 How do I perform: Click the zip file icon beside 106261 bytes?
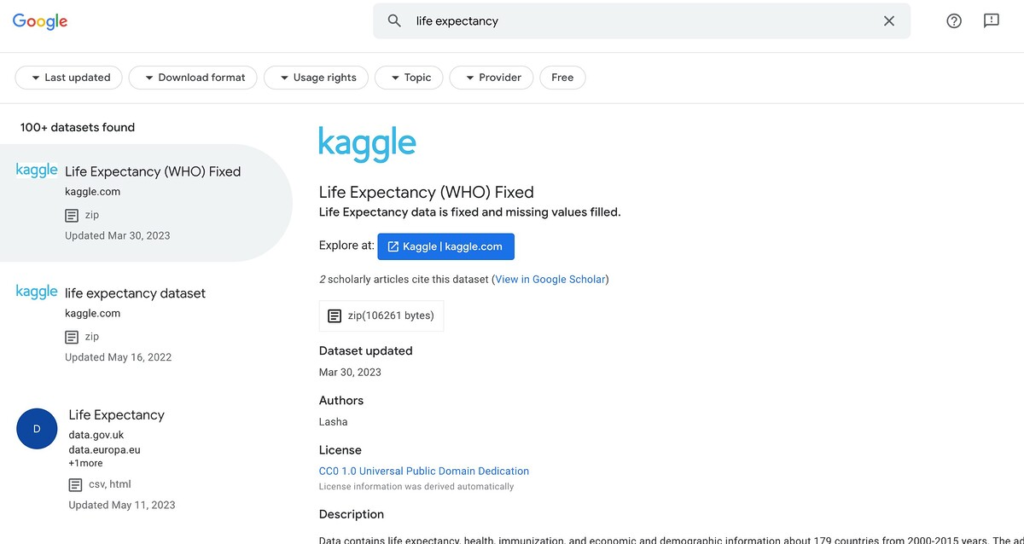pyautogui.click(x=334, y=316)
